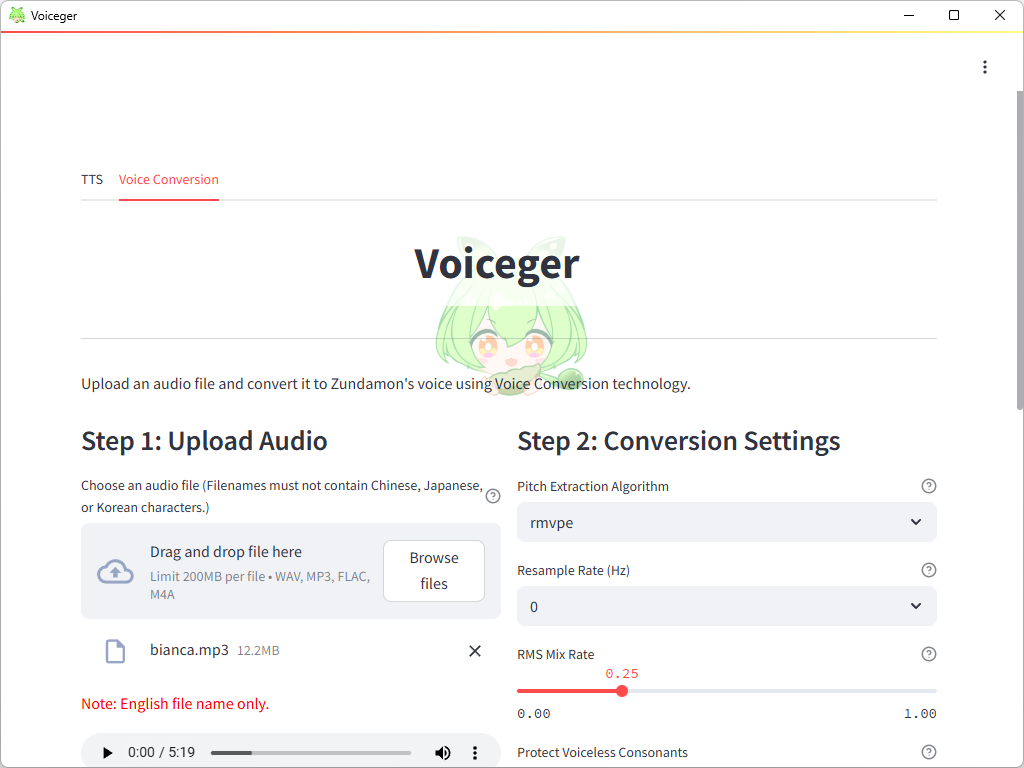Click the RMS Mix Rate slider handle

pyautogui.click(x=622, y=691)
